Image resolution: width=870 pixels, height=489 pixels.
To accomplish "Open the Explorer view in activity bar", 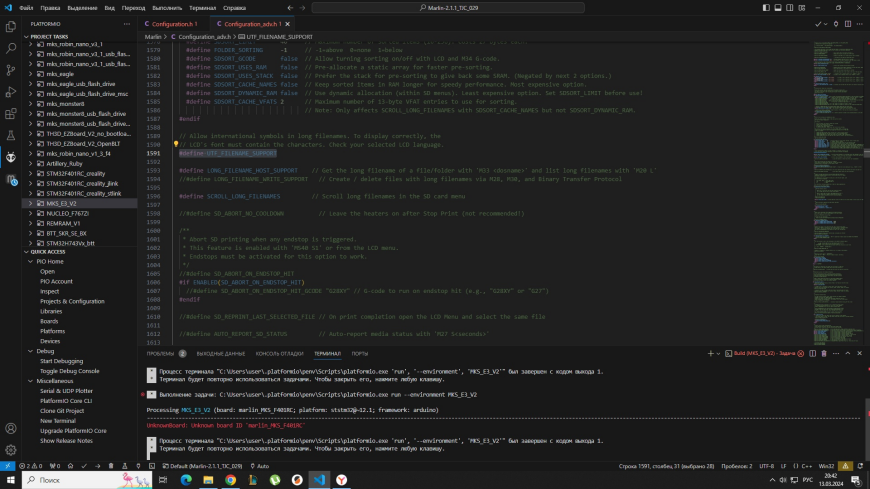I will (x=10, y=24).
